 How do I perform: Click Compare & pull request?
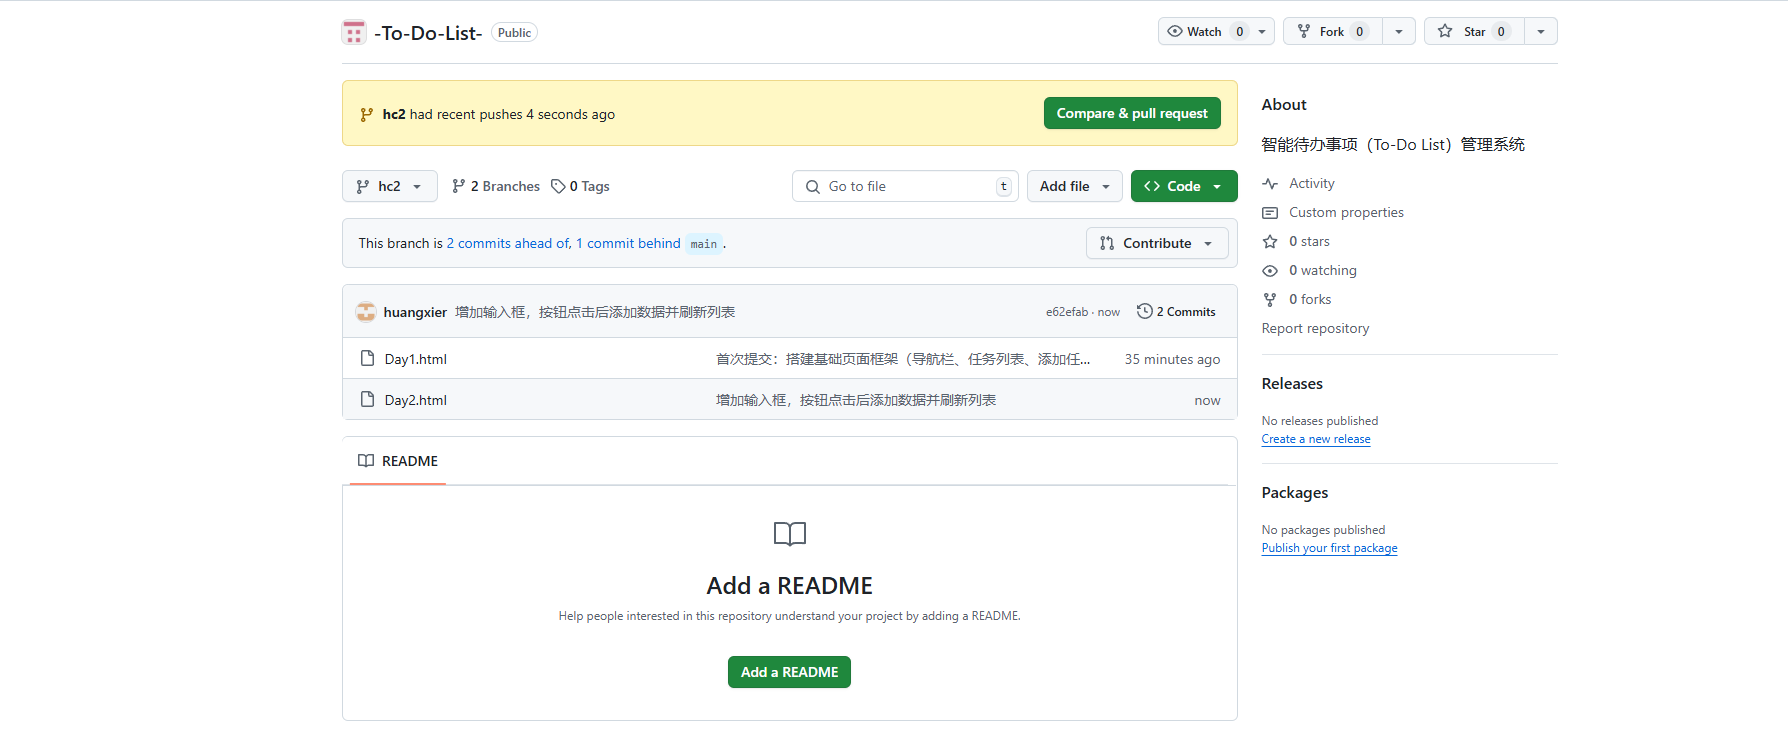coord(1132,113)
